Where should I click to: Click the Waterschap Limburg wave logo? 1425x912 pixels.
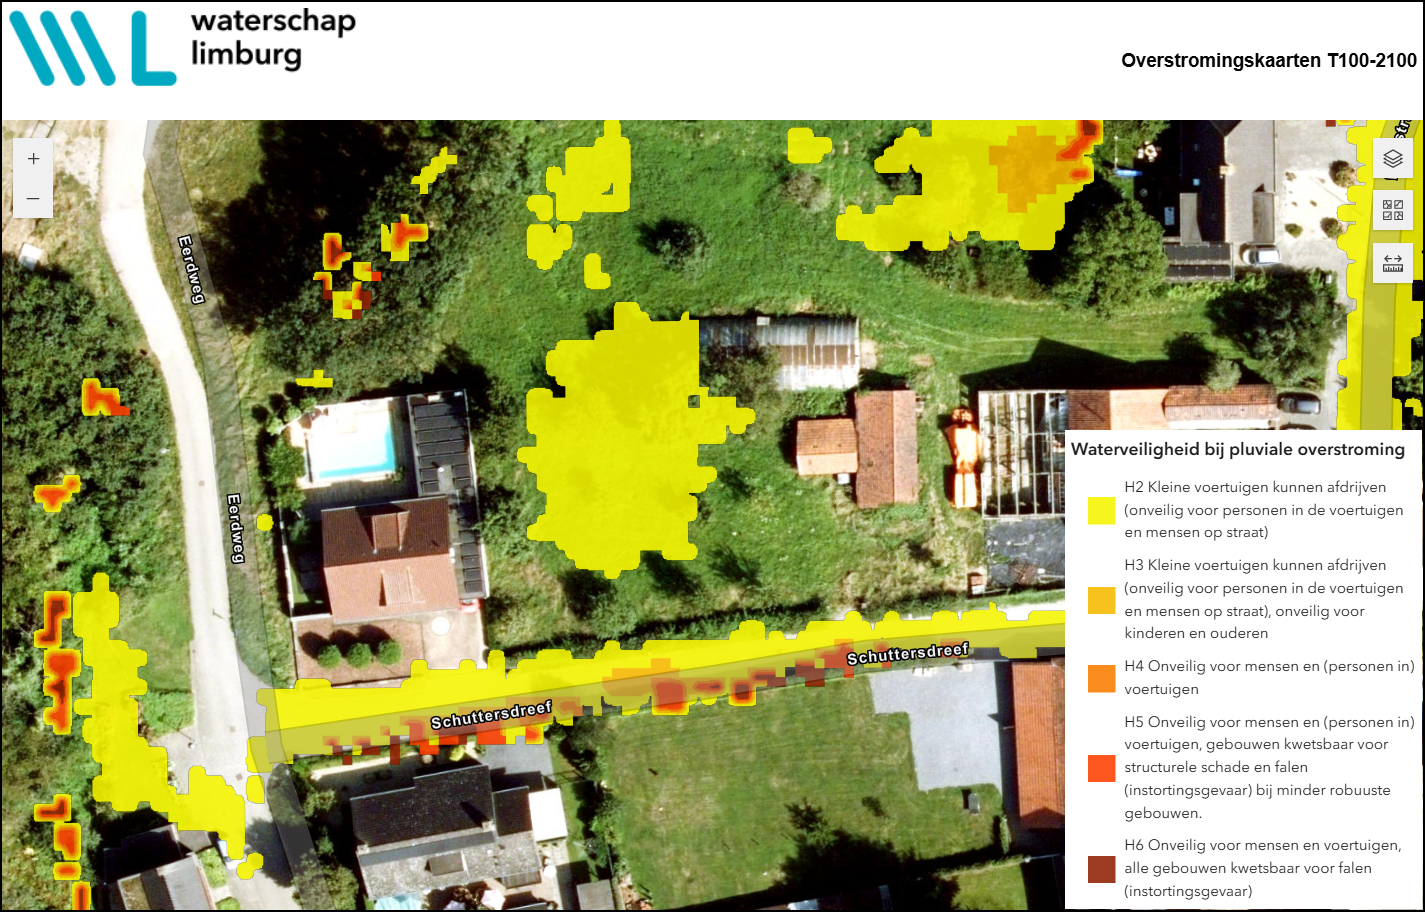click(x=92, y=48)
